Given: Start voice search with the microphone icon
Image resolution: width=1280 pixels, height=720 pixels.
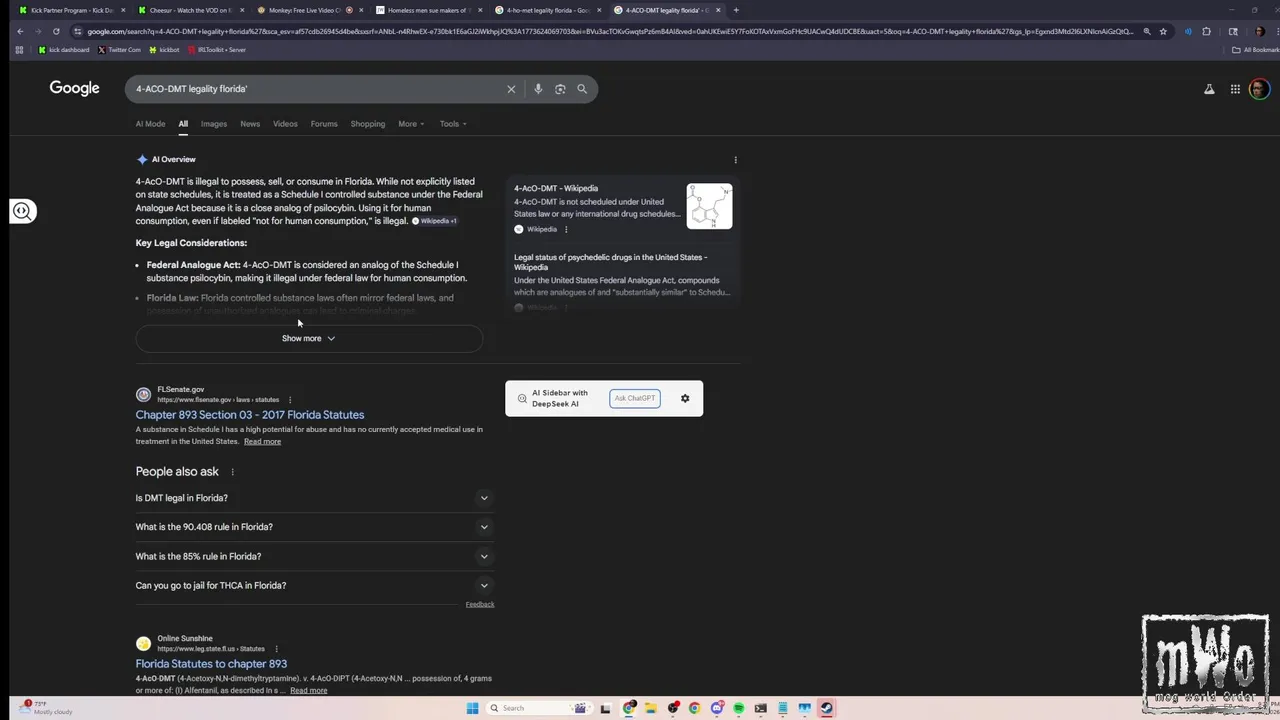Looking at the screenshot, I should click(x=538, y=89).
